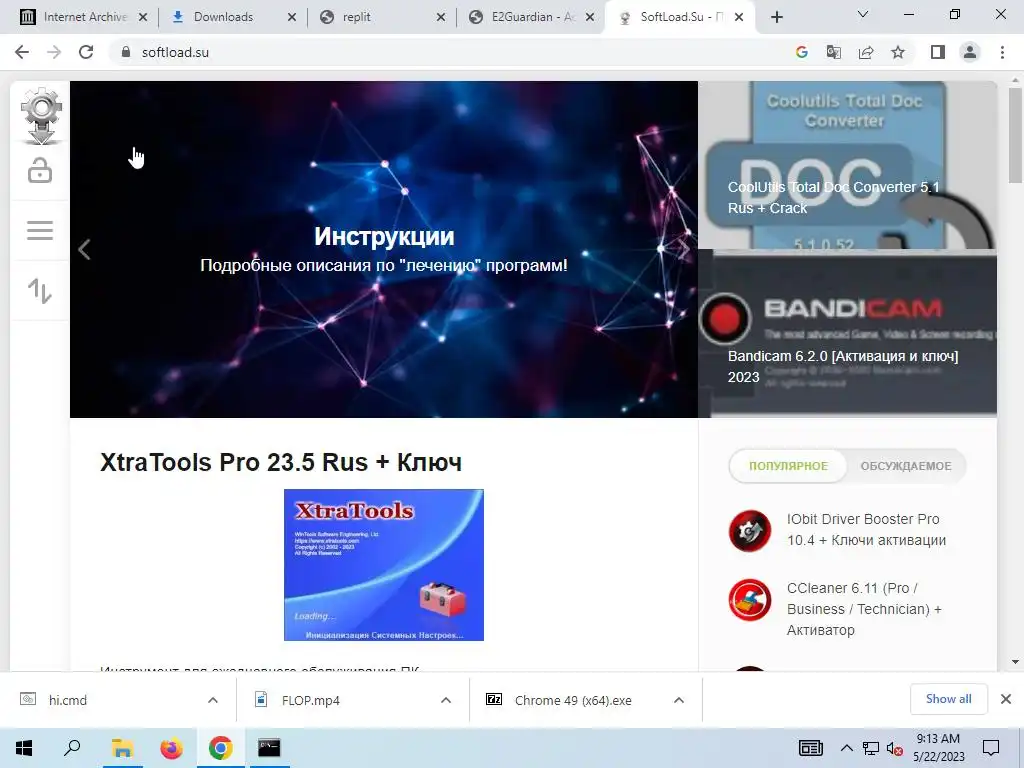Click the address bar URL softload.su

(x=175, y=52)
